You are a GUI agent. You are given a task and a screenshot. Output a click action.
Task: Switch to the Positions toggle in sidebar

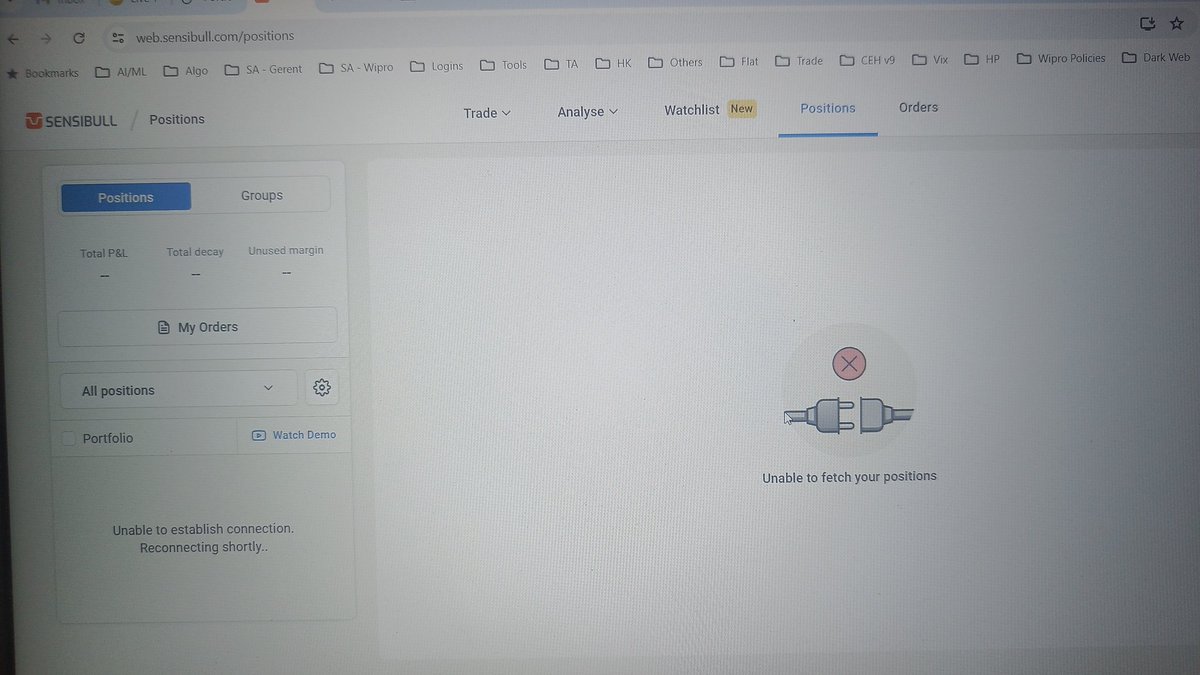click(x=126, y=197)
